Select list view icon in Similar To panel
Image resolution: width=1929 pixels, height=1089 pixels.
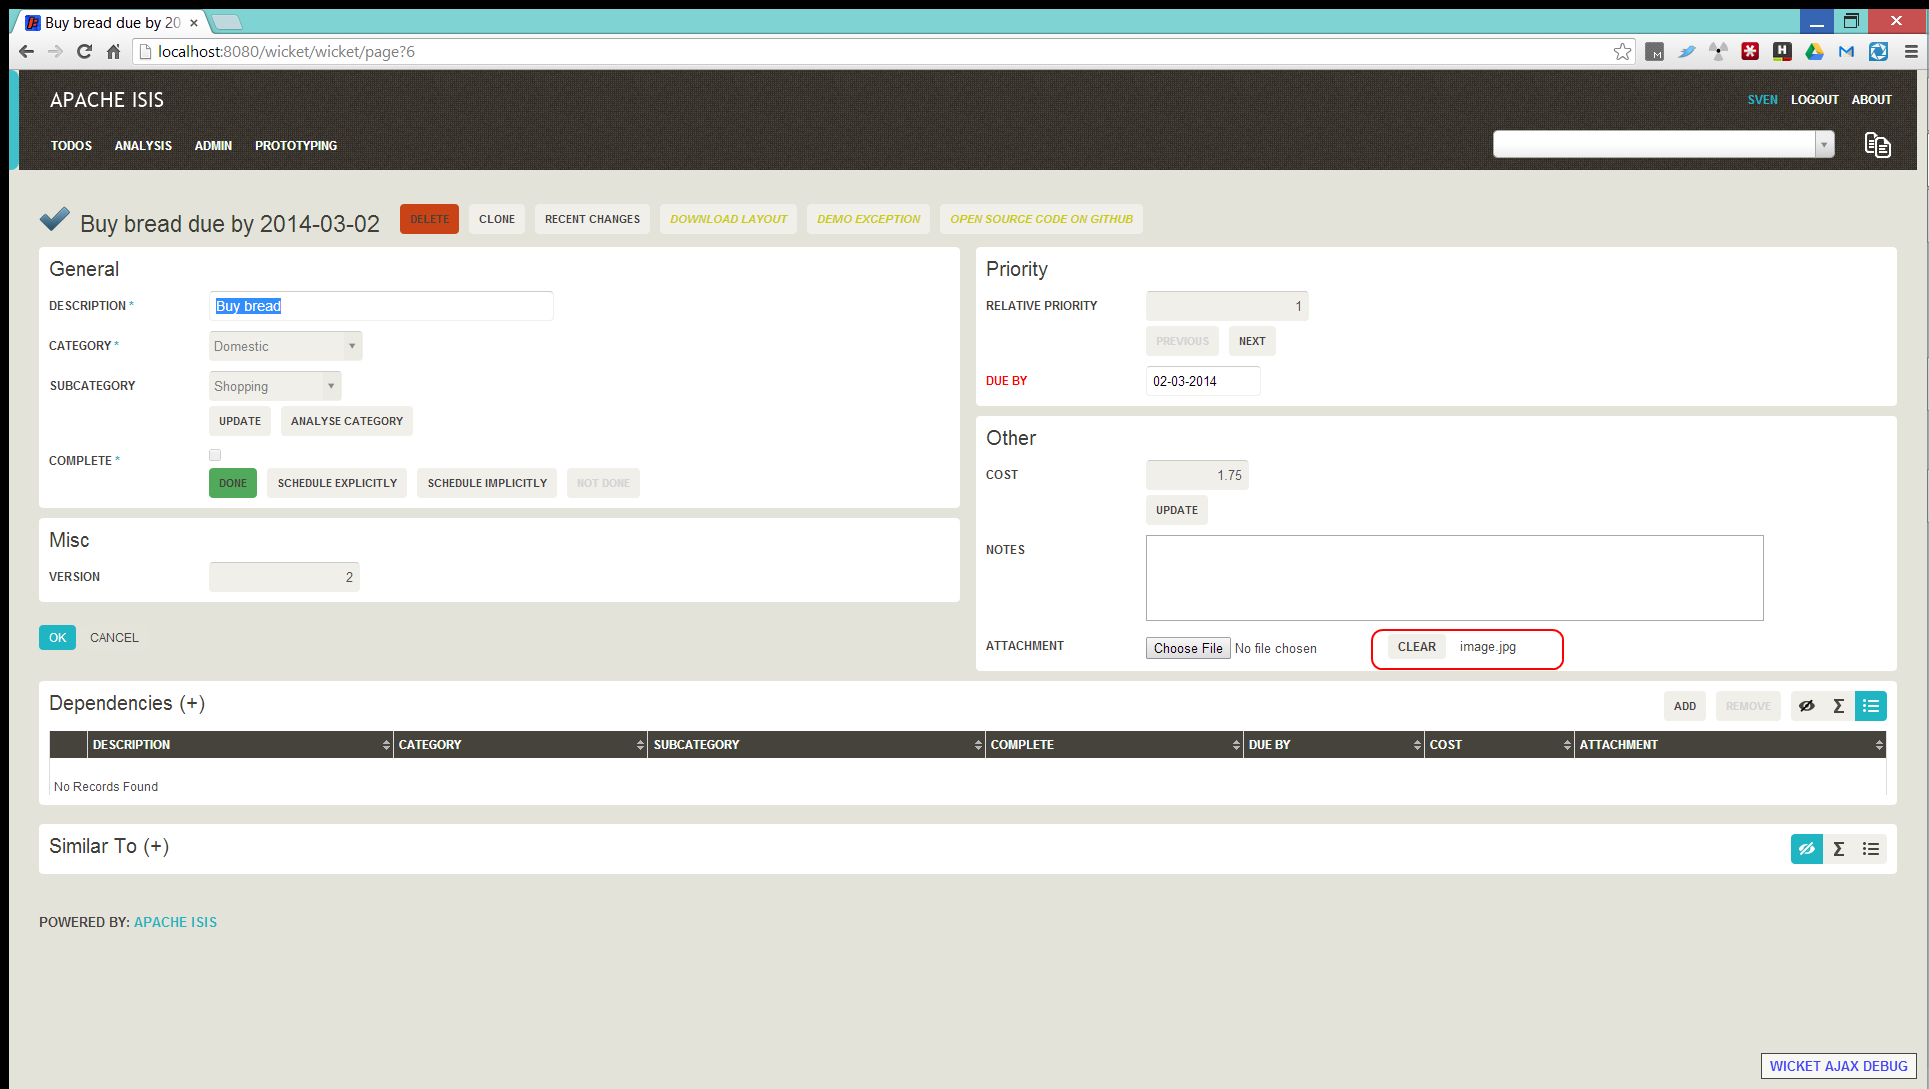[1870, 849]
